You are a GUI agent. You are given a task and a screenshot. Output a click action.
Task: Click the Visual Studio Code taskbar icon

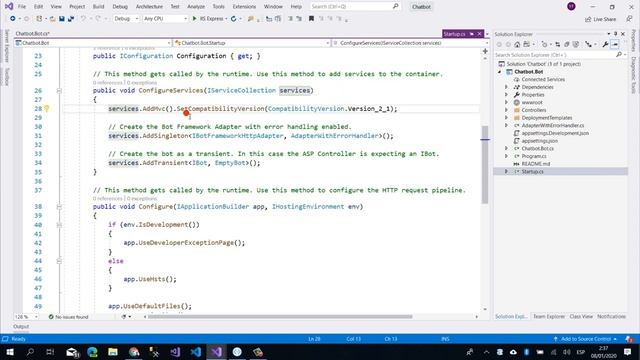pos(196,352)
